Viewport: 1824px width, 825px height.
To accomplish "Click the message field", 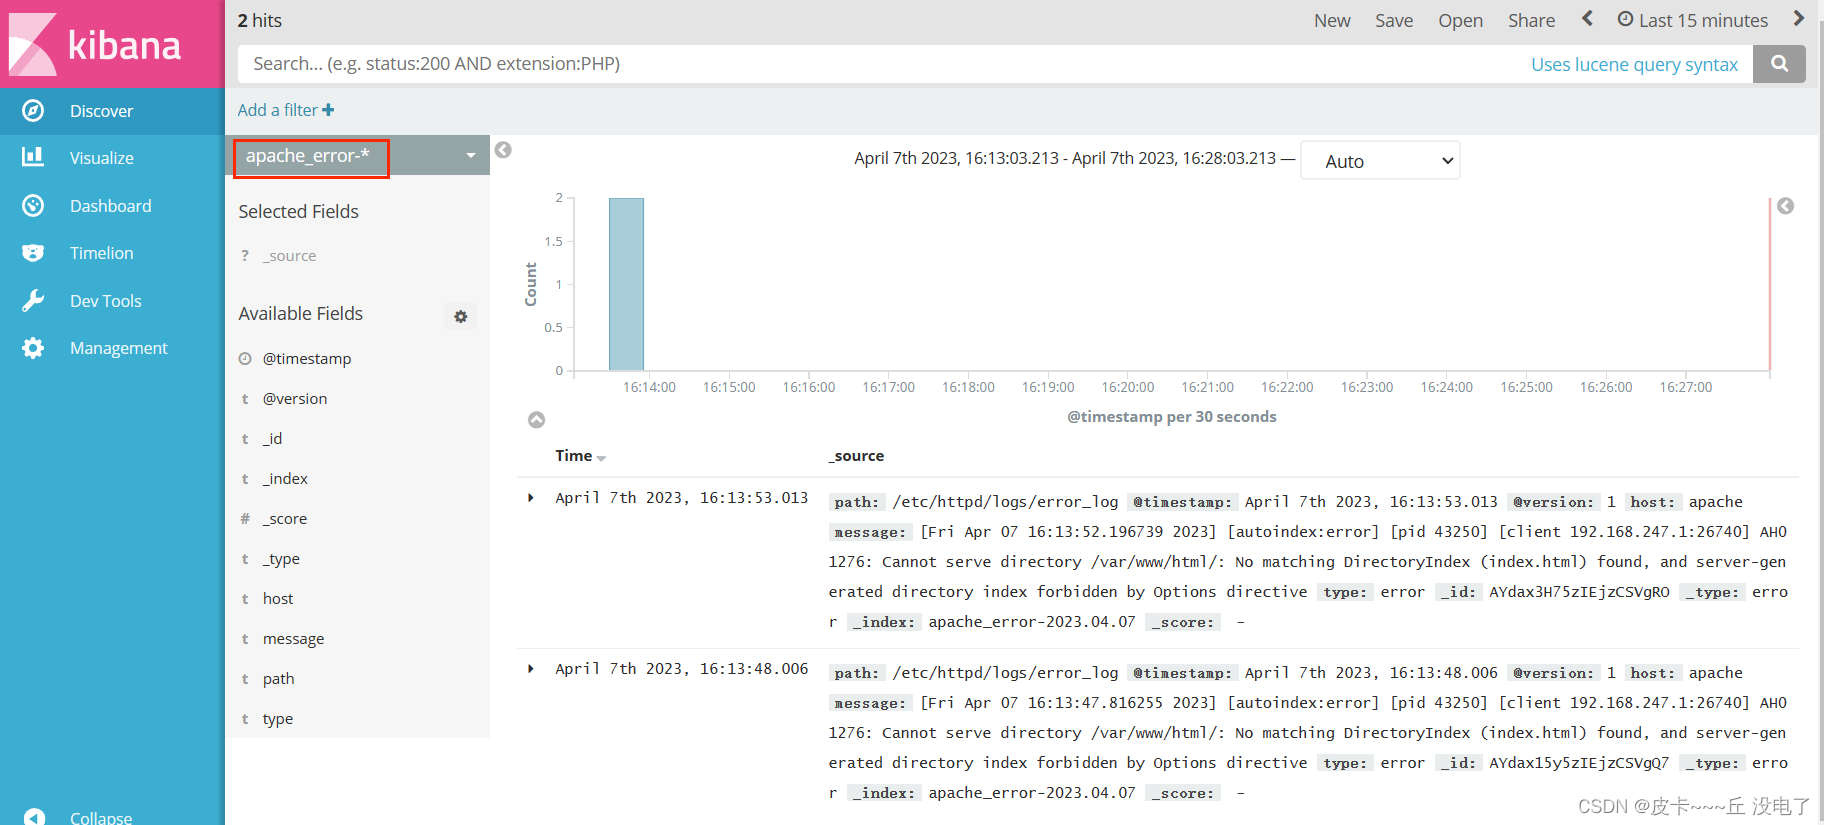I will [x=293, y=639].
